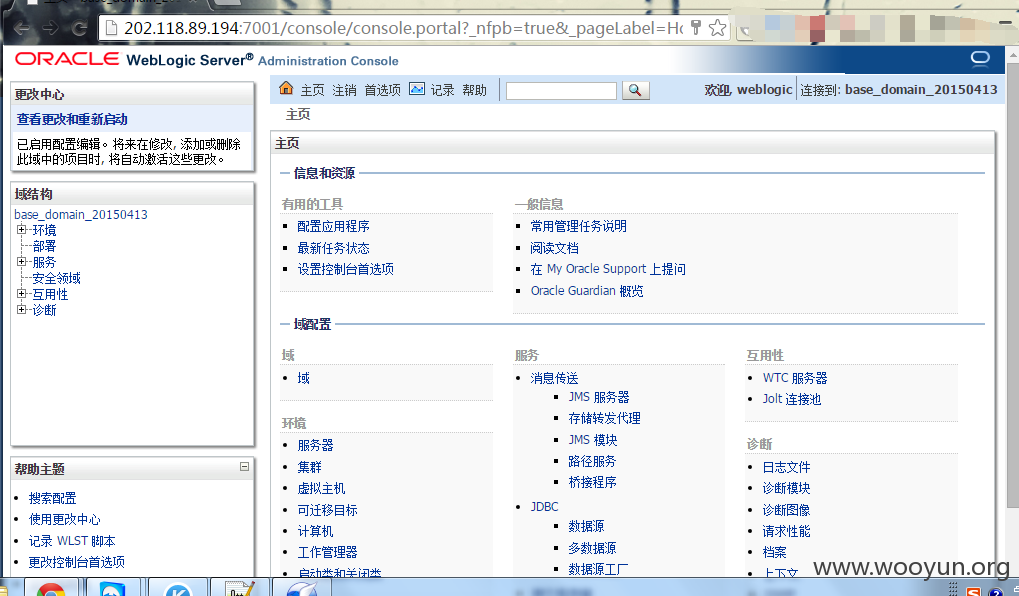This screenshot has width=1019, height=596.
Task: Minimize the 帮助主题 panel
Action: 244,467
